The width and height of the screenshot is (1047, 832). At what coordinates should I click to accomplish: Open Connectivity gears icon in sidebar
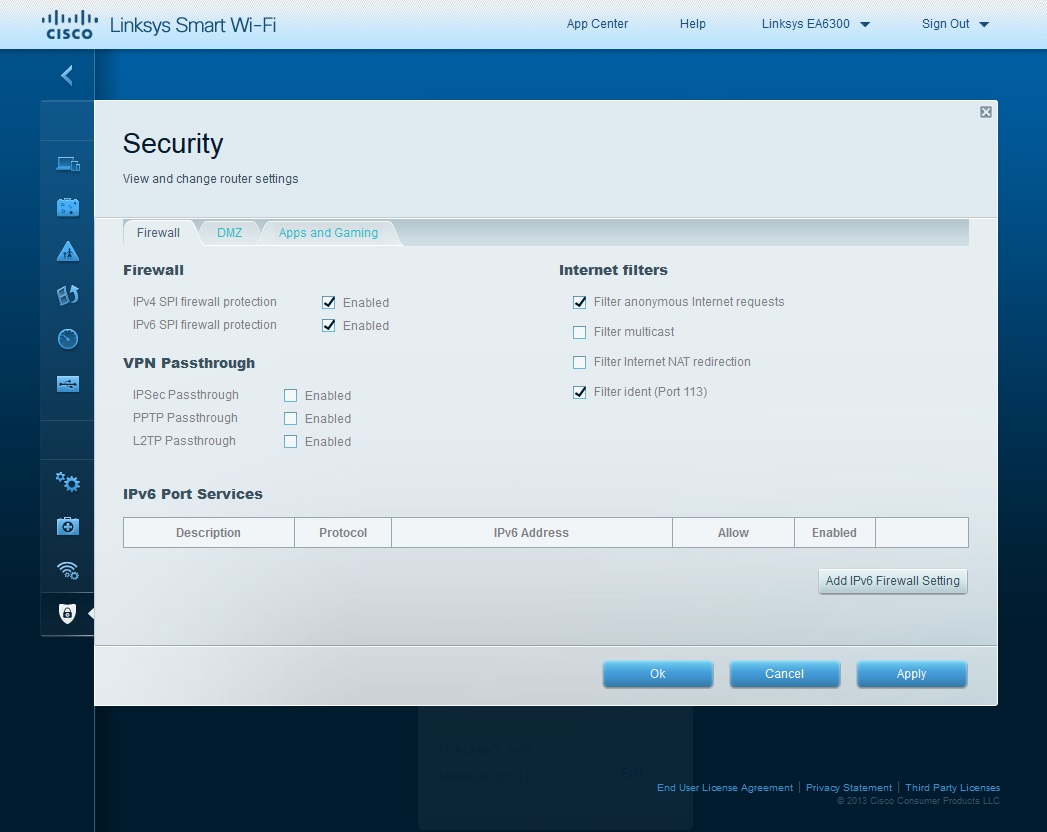(x=67, y=482)
